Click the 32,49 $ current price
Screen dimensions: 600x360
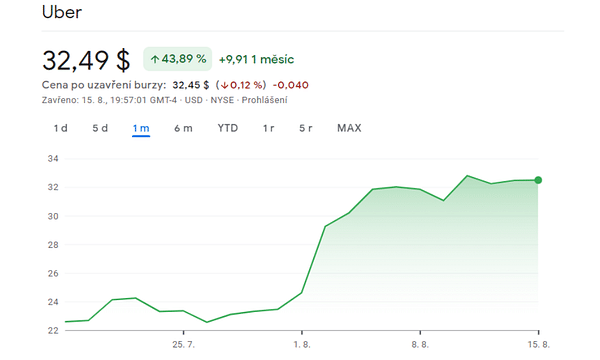(86, 60)
